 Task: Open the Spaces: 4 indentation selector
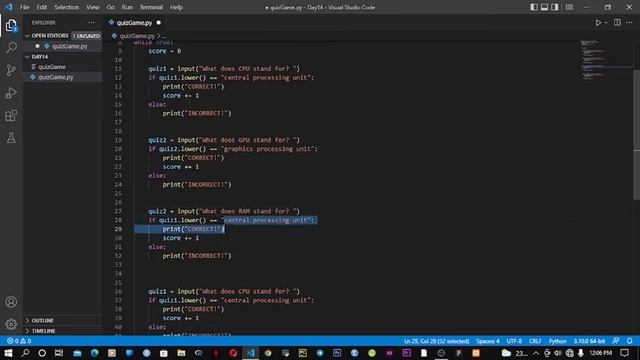pos(488,341)
